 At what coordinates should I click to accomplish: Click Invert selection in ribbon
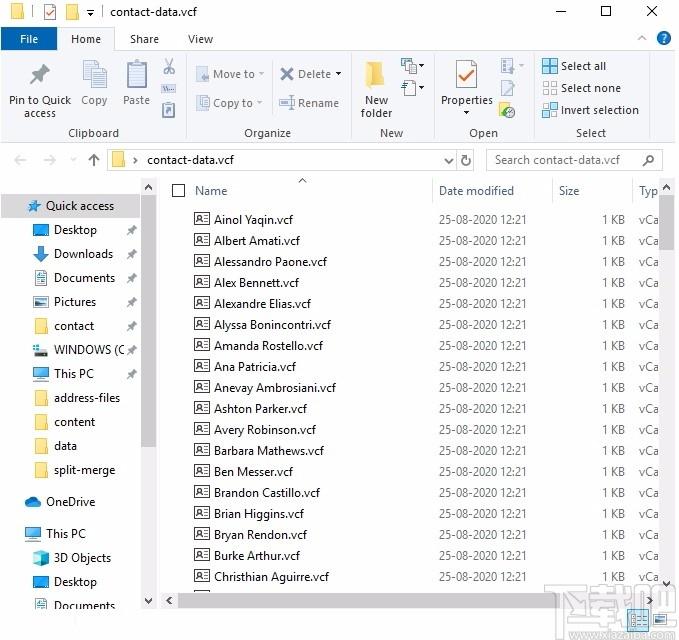590,110
